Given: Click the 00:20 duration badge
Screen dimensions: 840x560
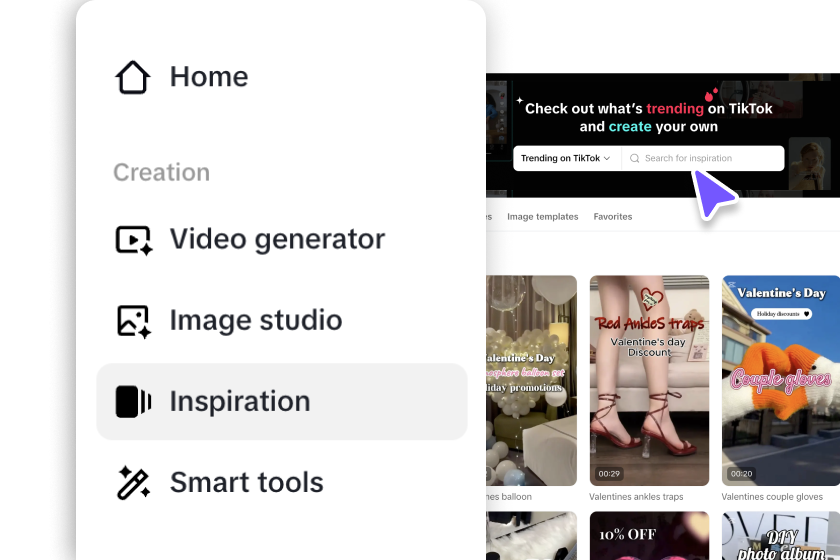Looking at the screenshot, I should tap(741, 474).
